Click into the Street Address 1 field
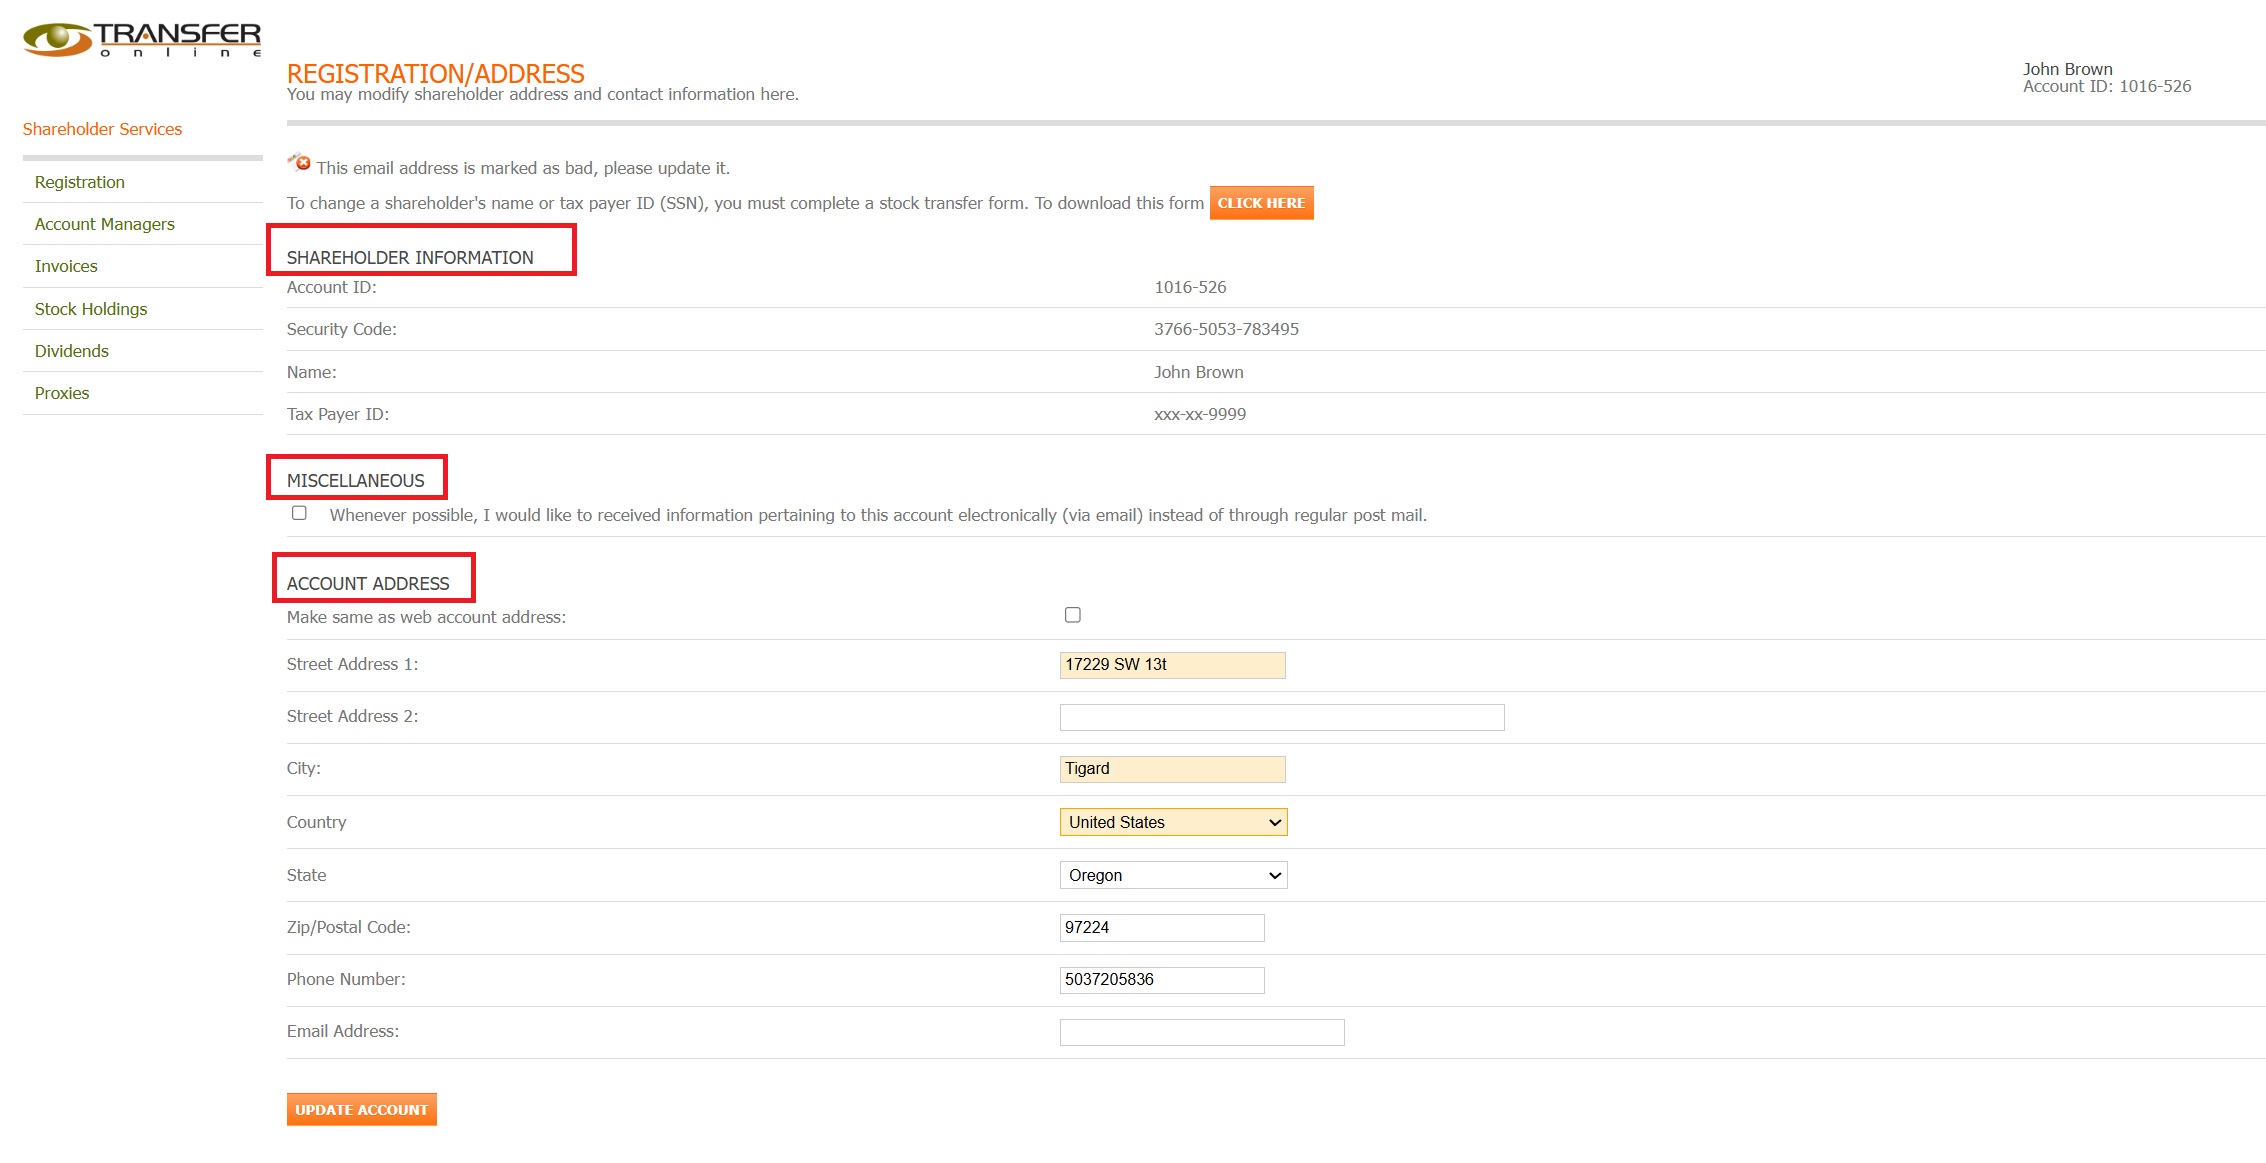Image resolution: width=2266 pixels, height=1163 pixels. point(1172,665)
